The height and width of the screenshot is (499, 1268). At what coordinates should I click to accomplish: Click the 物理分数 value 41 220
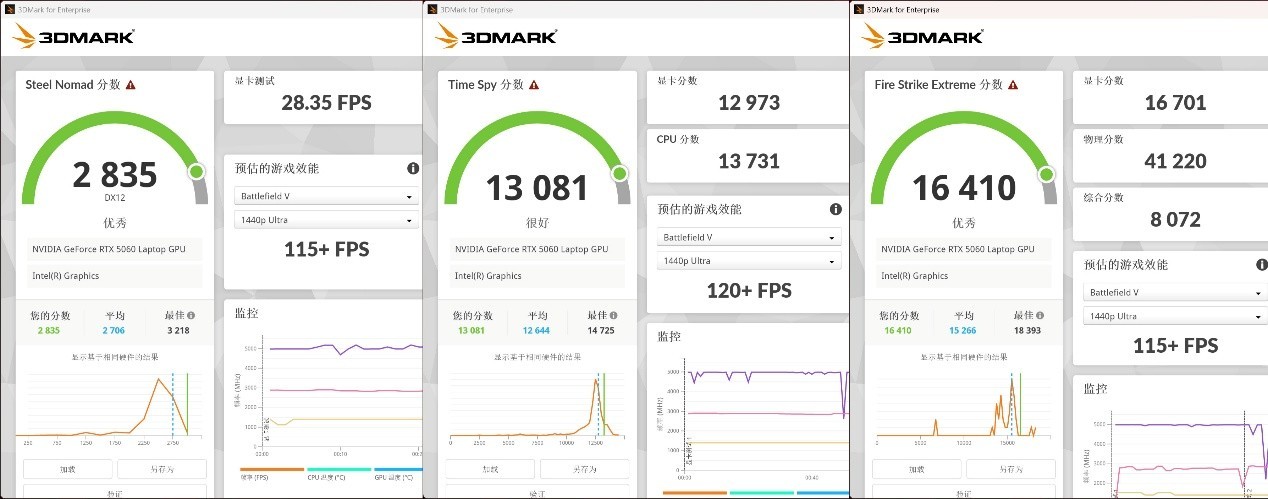point(1175,161)
